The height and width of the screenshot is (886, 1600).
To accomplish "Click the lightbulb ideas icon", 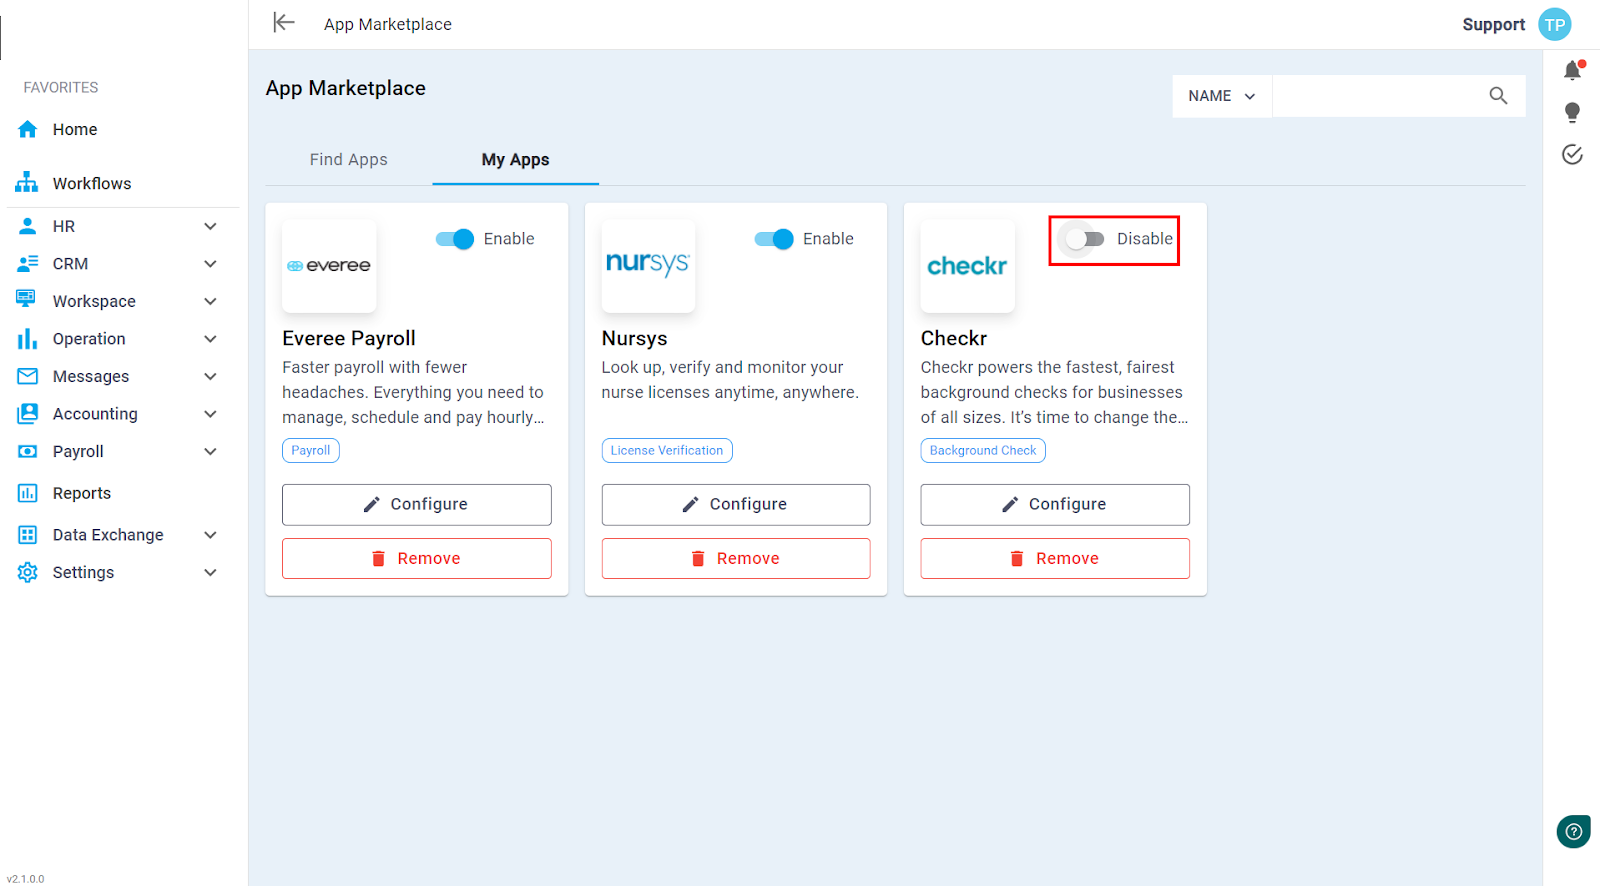I will pos(1572,112).
